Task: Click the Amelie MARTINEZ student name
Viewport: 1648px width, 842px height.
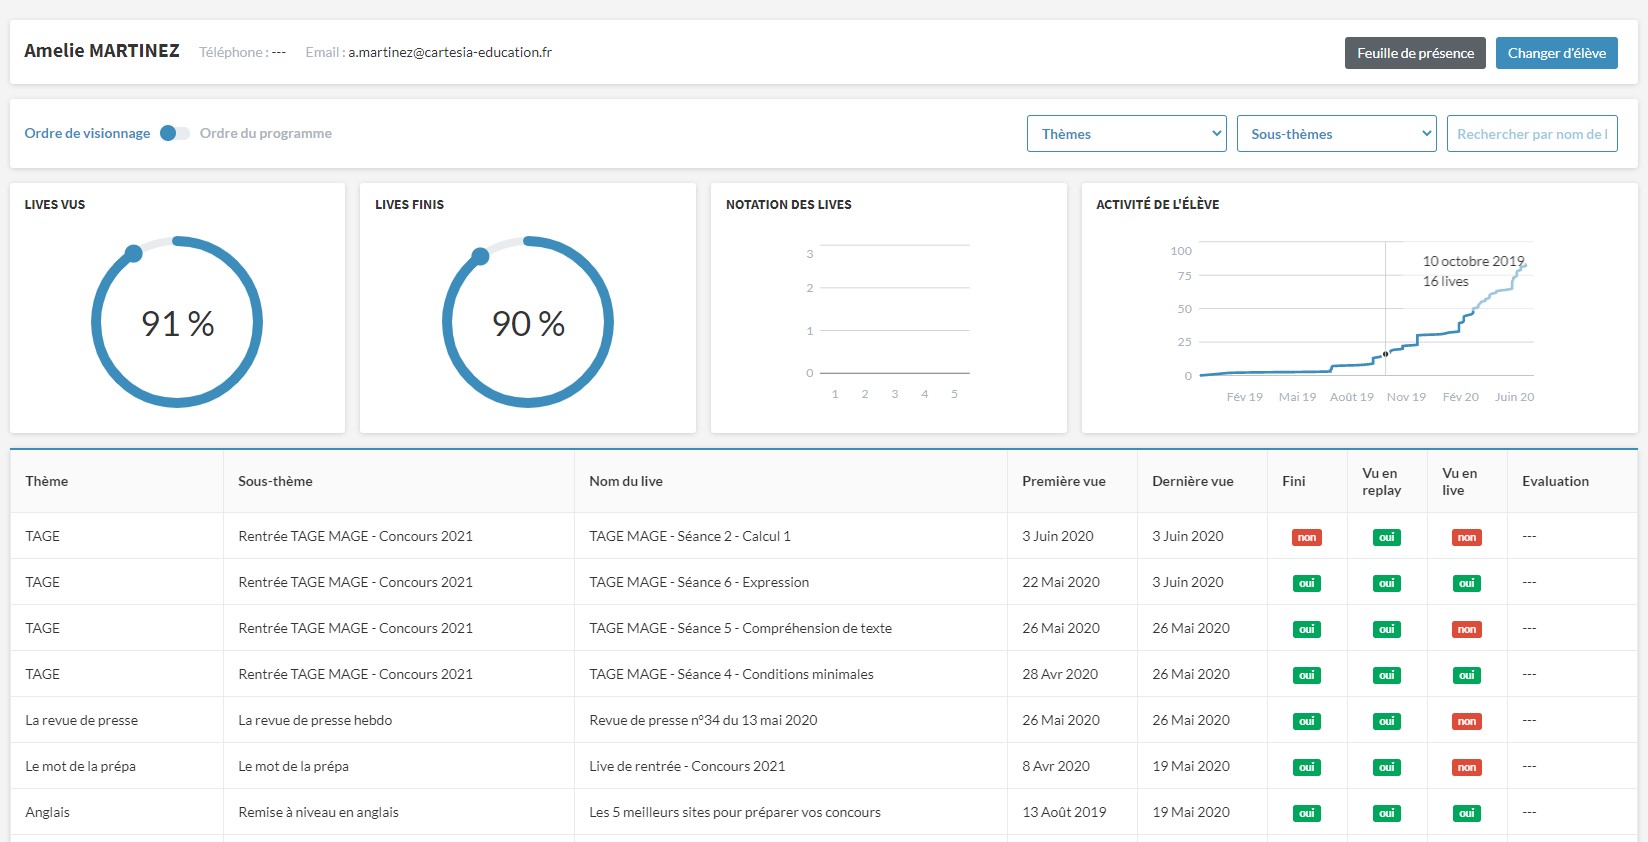Action: pos(102,51)
